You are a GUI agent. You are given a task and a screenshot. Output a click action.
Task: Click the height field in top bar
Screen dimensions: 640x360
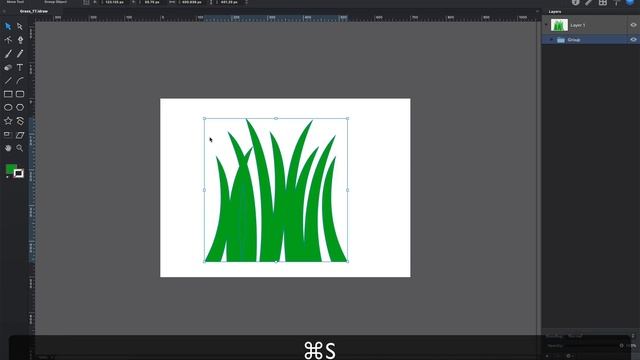pyautogui.click(x=229, y=2)
